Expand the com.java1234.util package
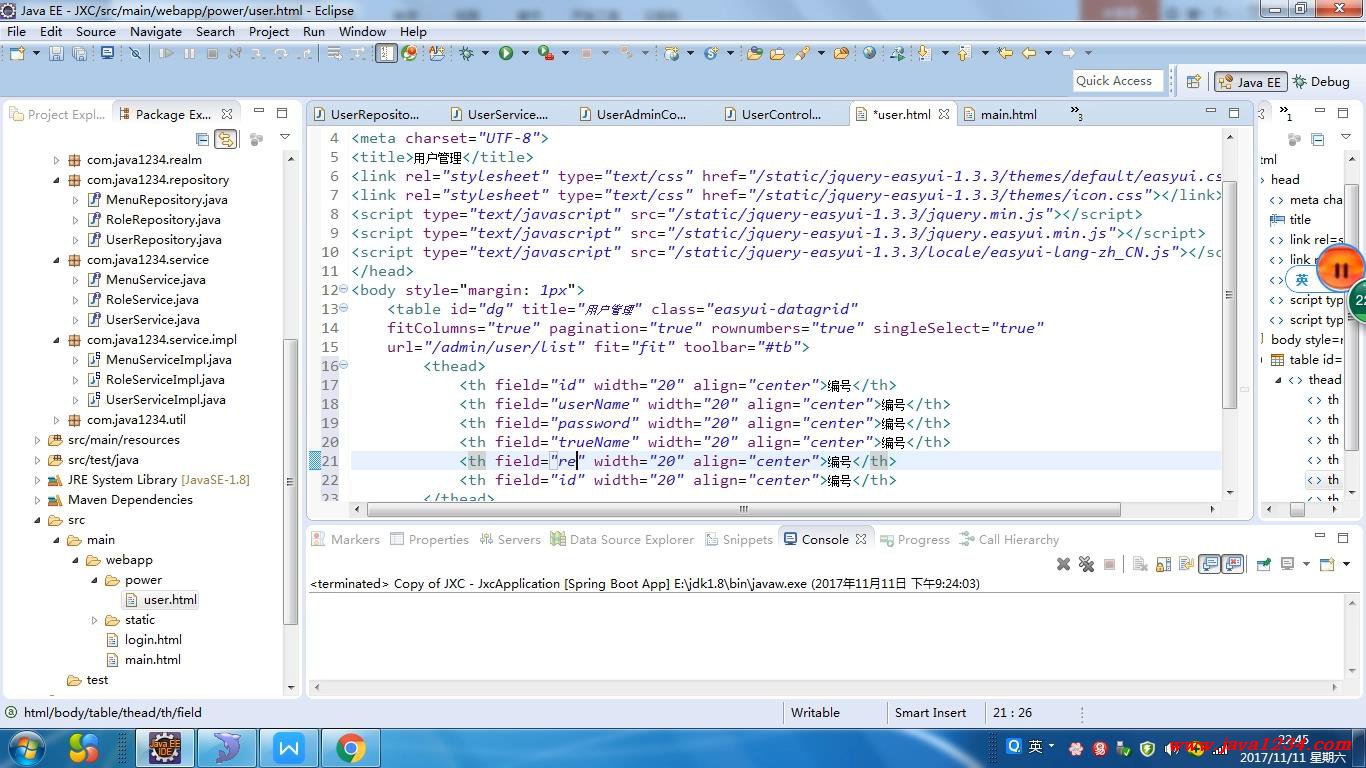This screenshot has height=768, width=1366. click(x=57, y=420)
